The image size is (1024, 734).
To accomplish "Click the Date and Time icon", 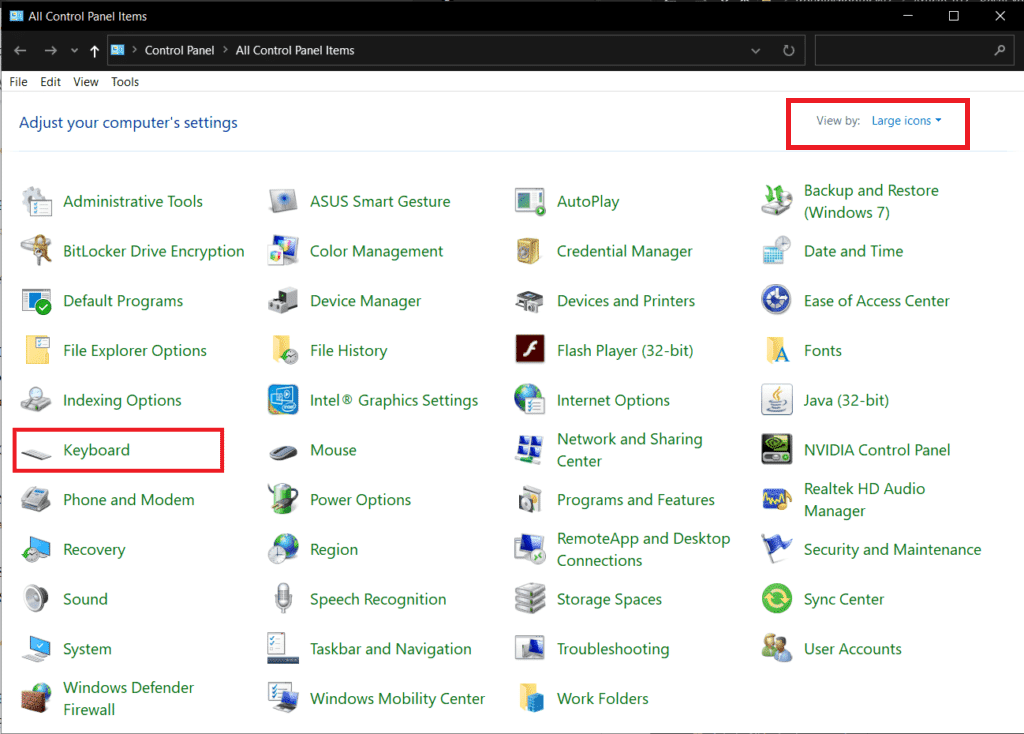I will click(x=776, y=251).
